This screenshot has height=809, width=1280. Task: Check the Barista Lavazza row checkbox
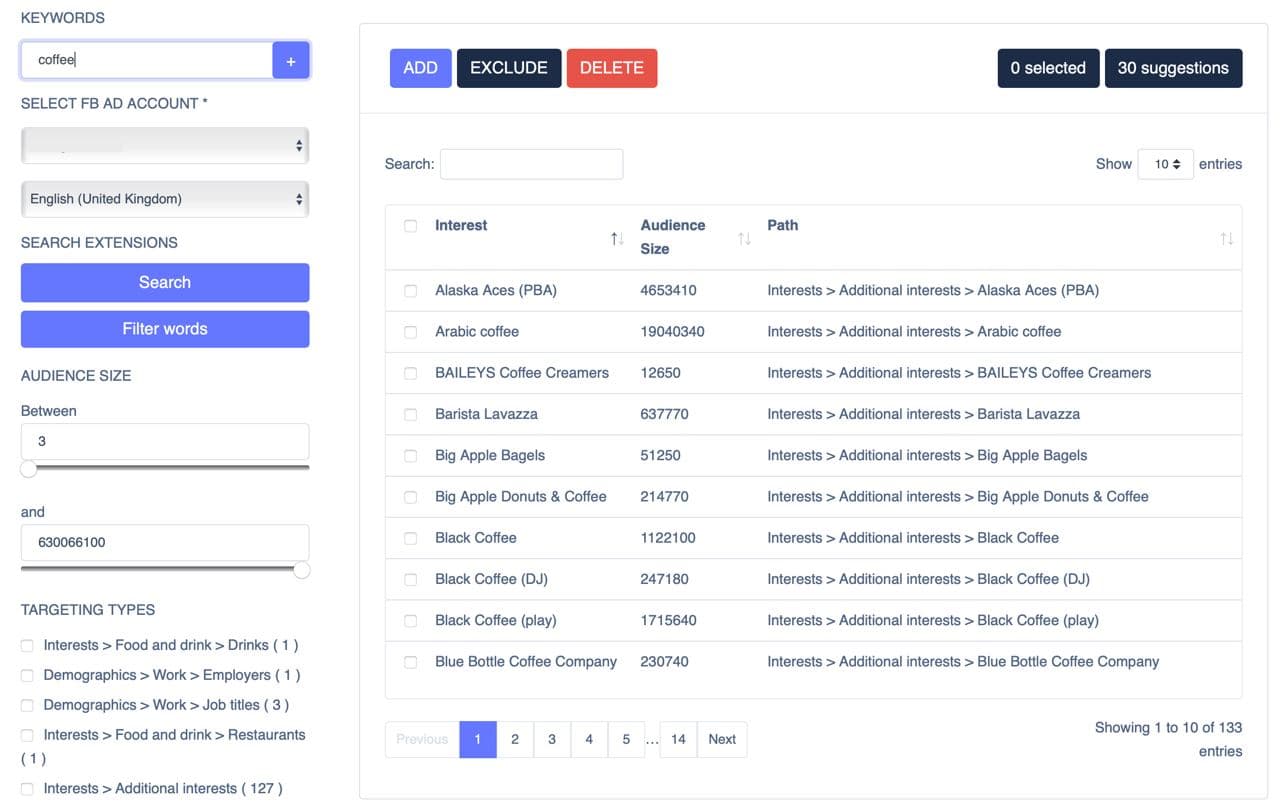click(410, 414)
